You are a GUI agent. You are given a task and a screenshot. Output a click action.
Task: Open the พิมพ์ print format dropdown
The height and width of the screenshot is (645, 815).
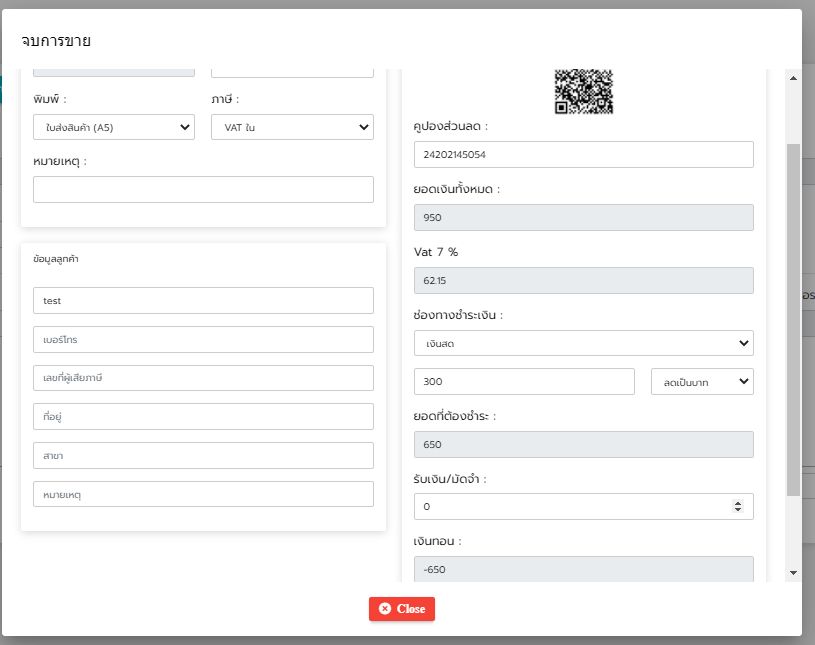pos(114,127)
